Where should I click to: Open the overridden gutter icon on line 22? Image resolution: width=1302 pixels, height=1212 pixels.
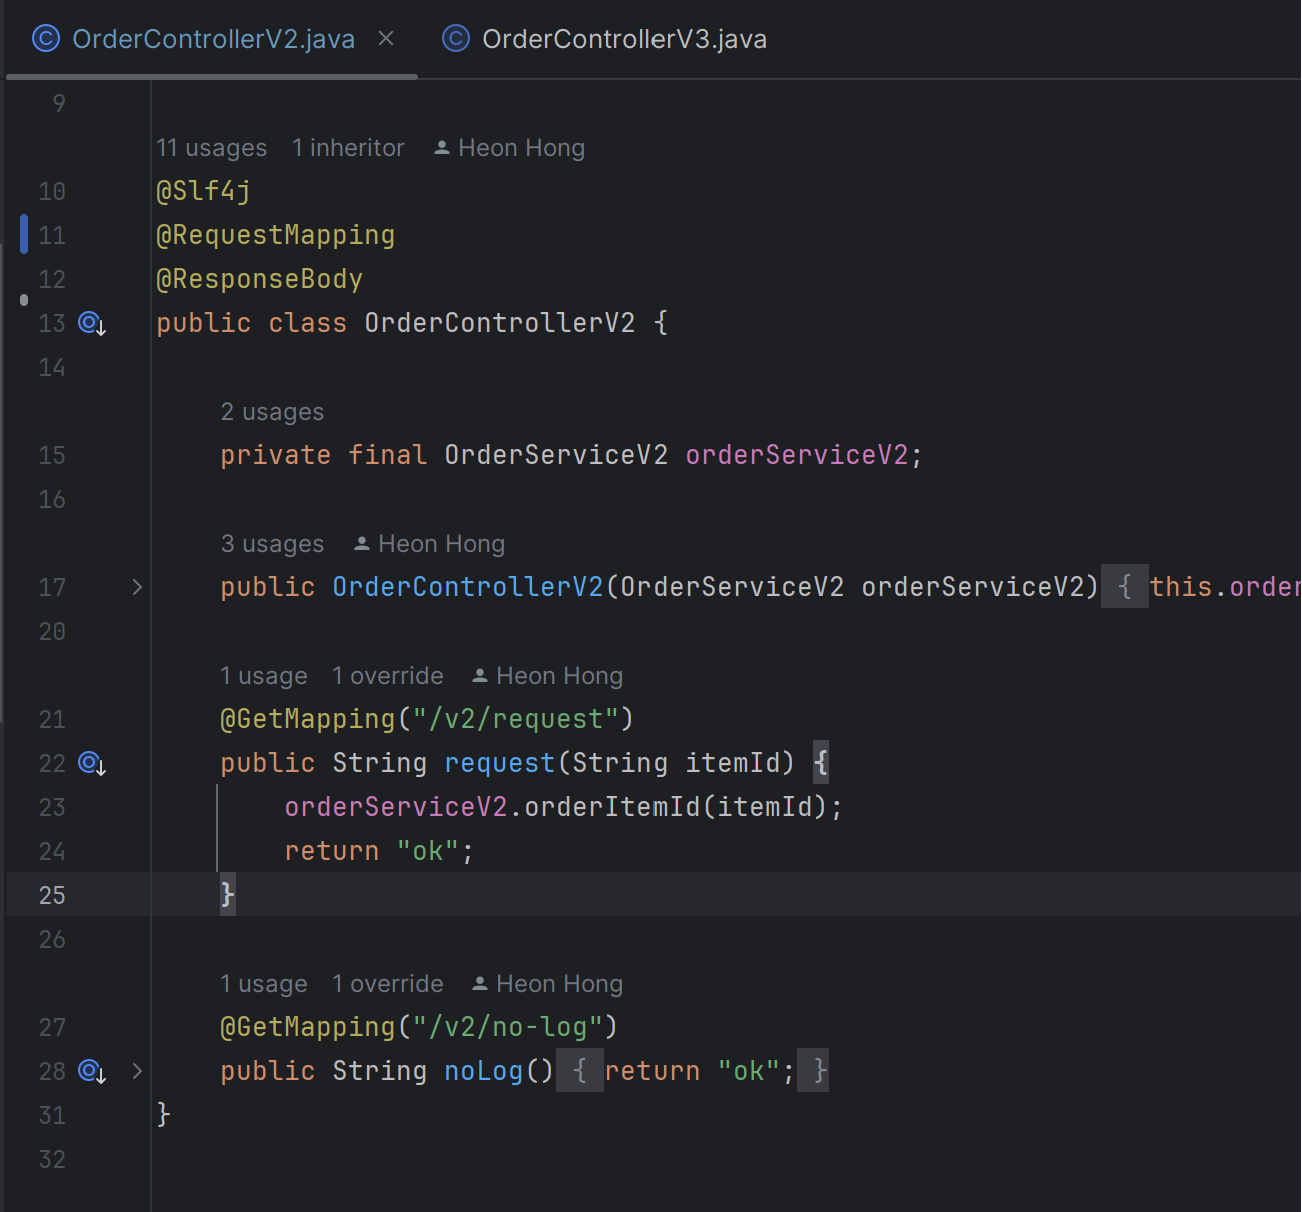tap(92, 763)
